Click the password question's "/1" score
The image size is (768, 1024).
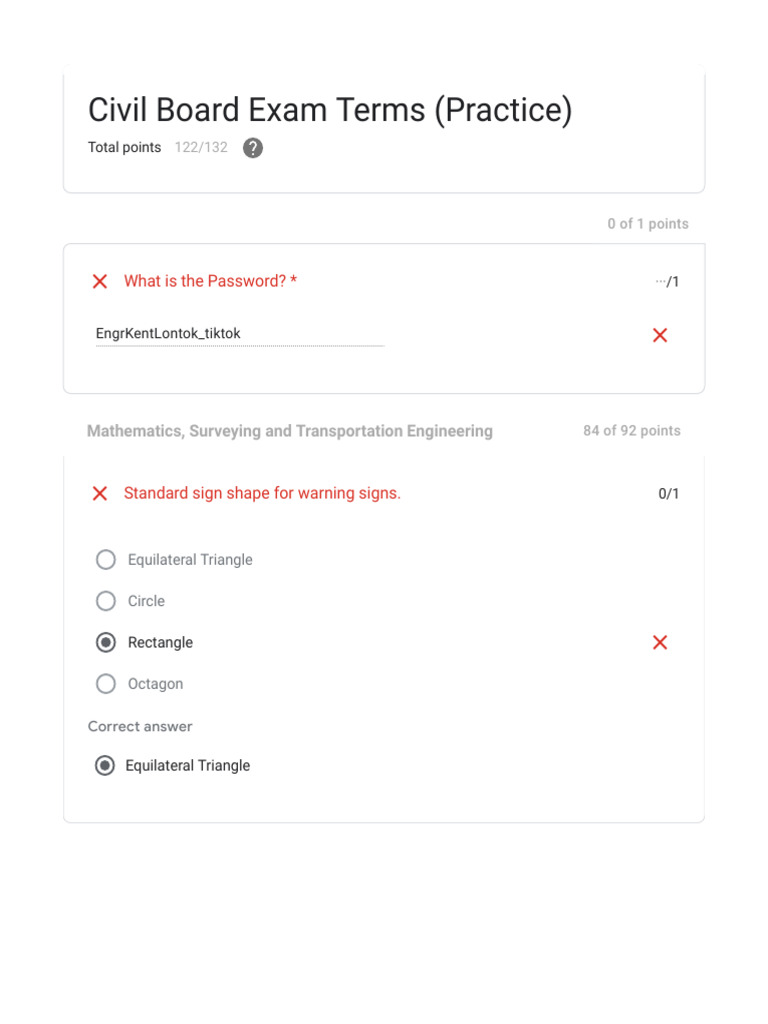click(668, 282)
